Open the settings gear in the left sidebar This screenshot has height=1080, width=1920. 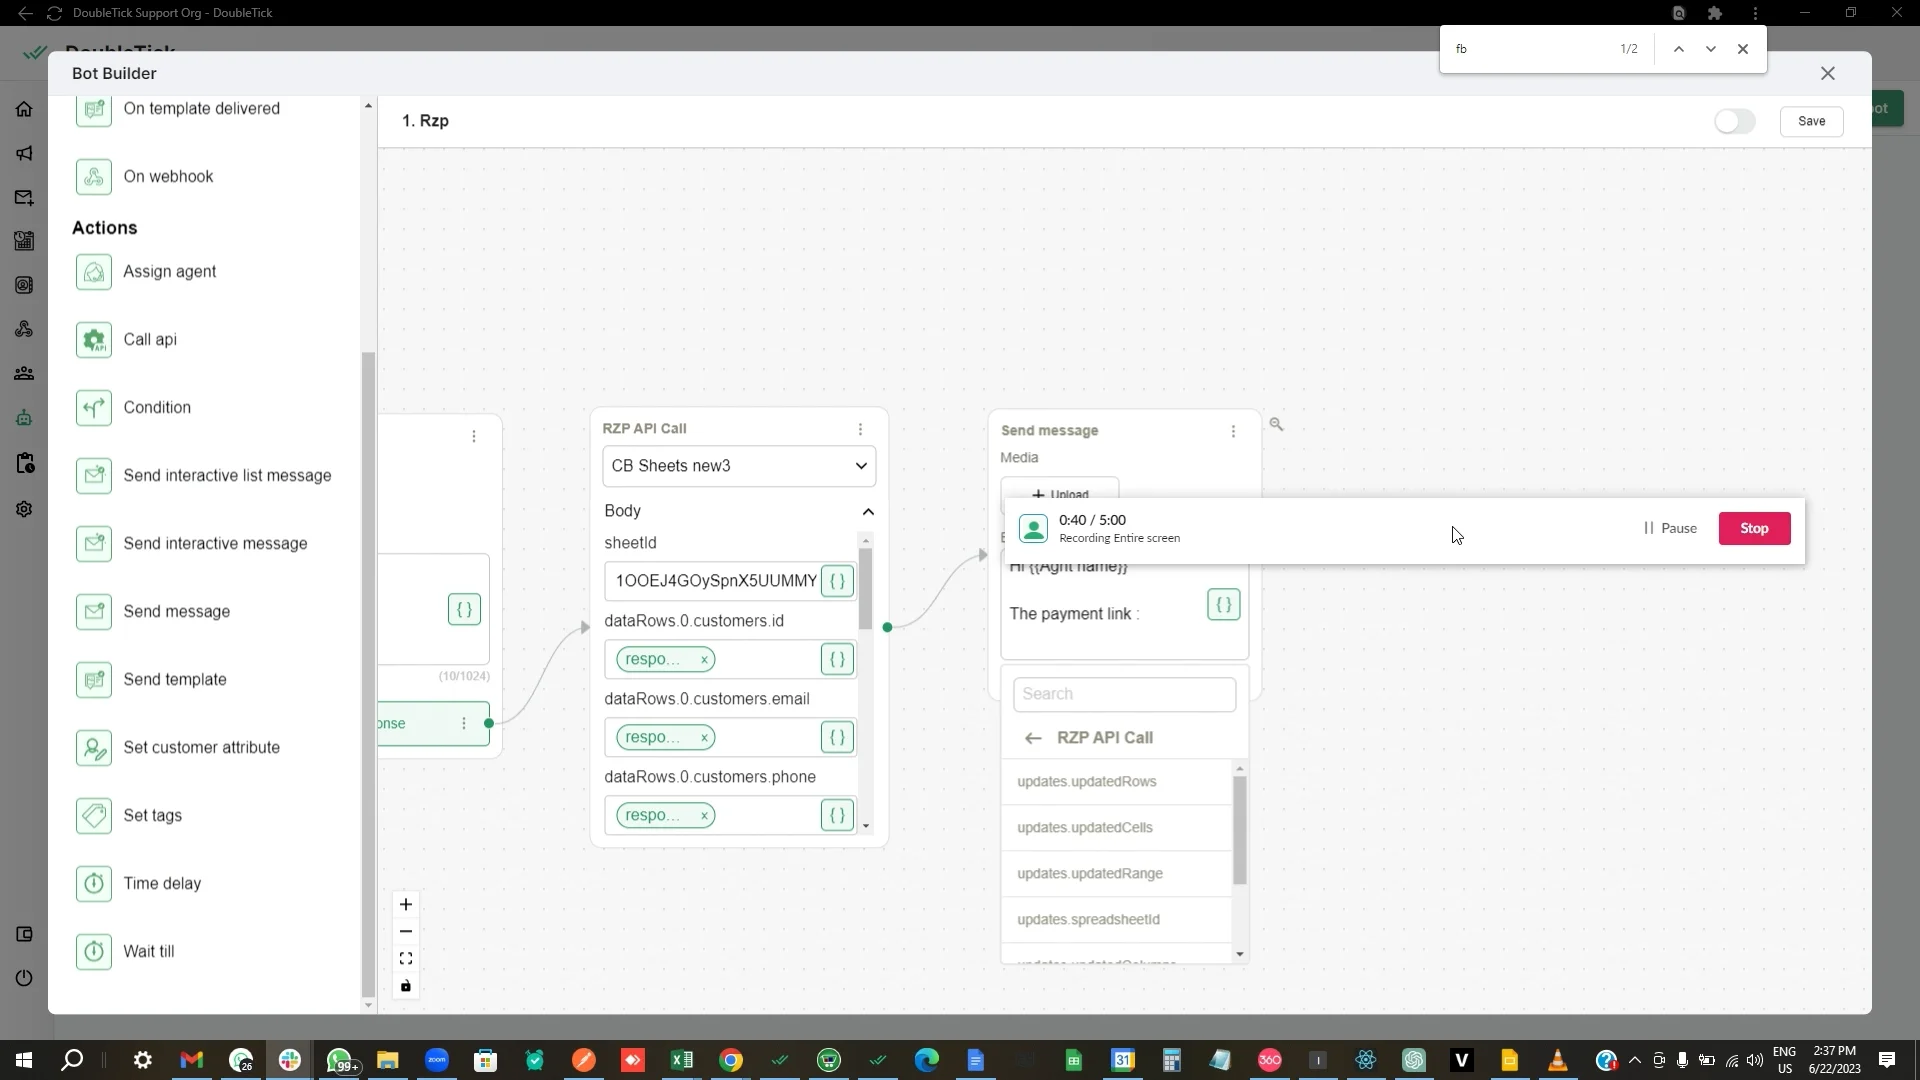click(24, 510)
